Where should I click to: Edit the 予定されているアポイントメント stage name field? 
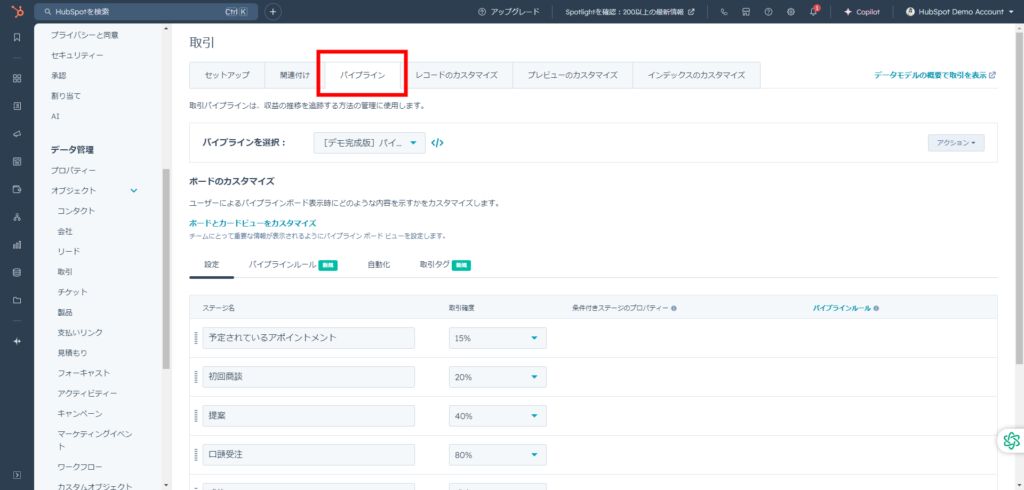[309, 338]
